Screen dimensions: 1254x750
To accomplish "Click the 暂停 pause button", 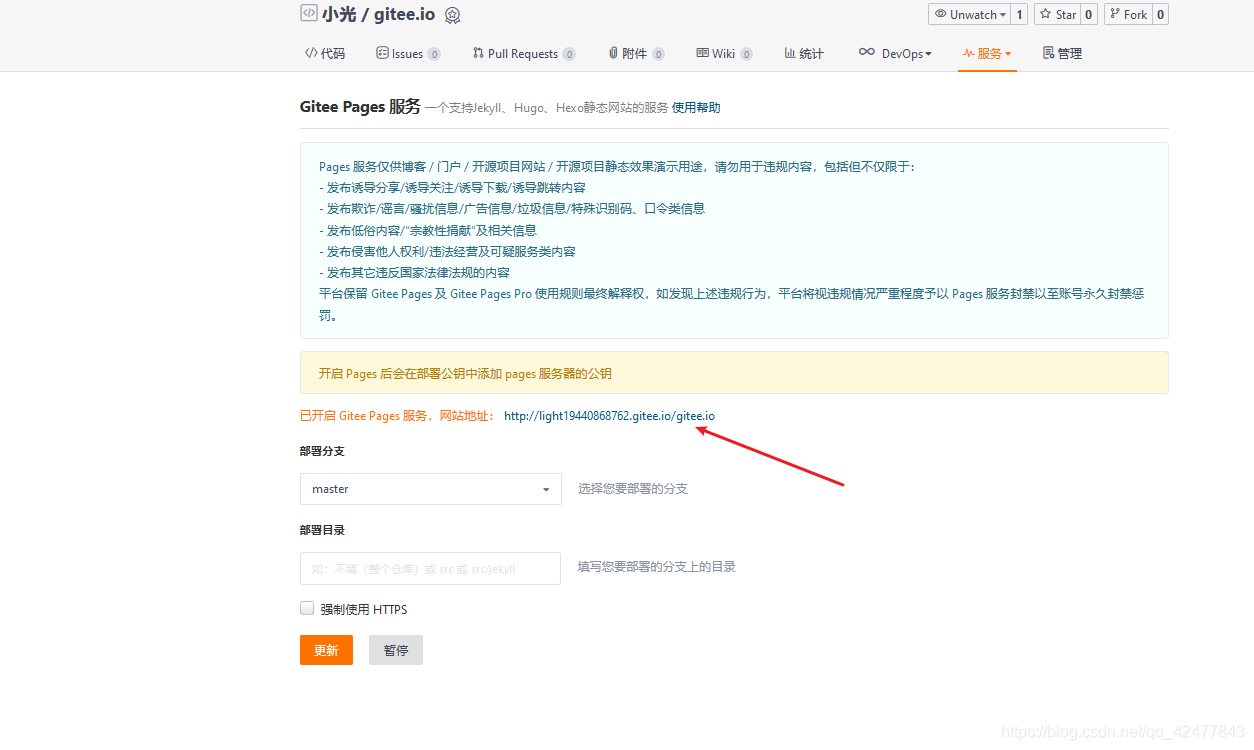I will pos(395,649).
